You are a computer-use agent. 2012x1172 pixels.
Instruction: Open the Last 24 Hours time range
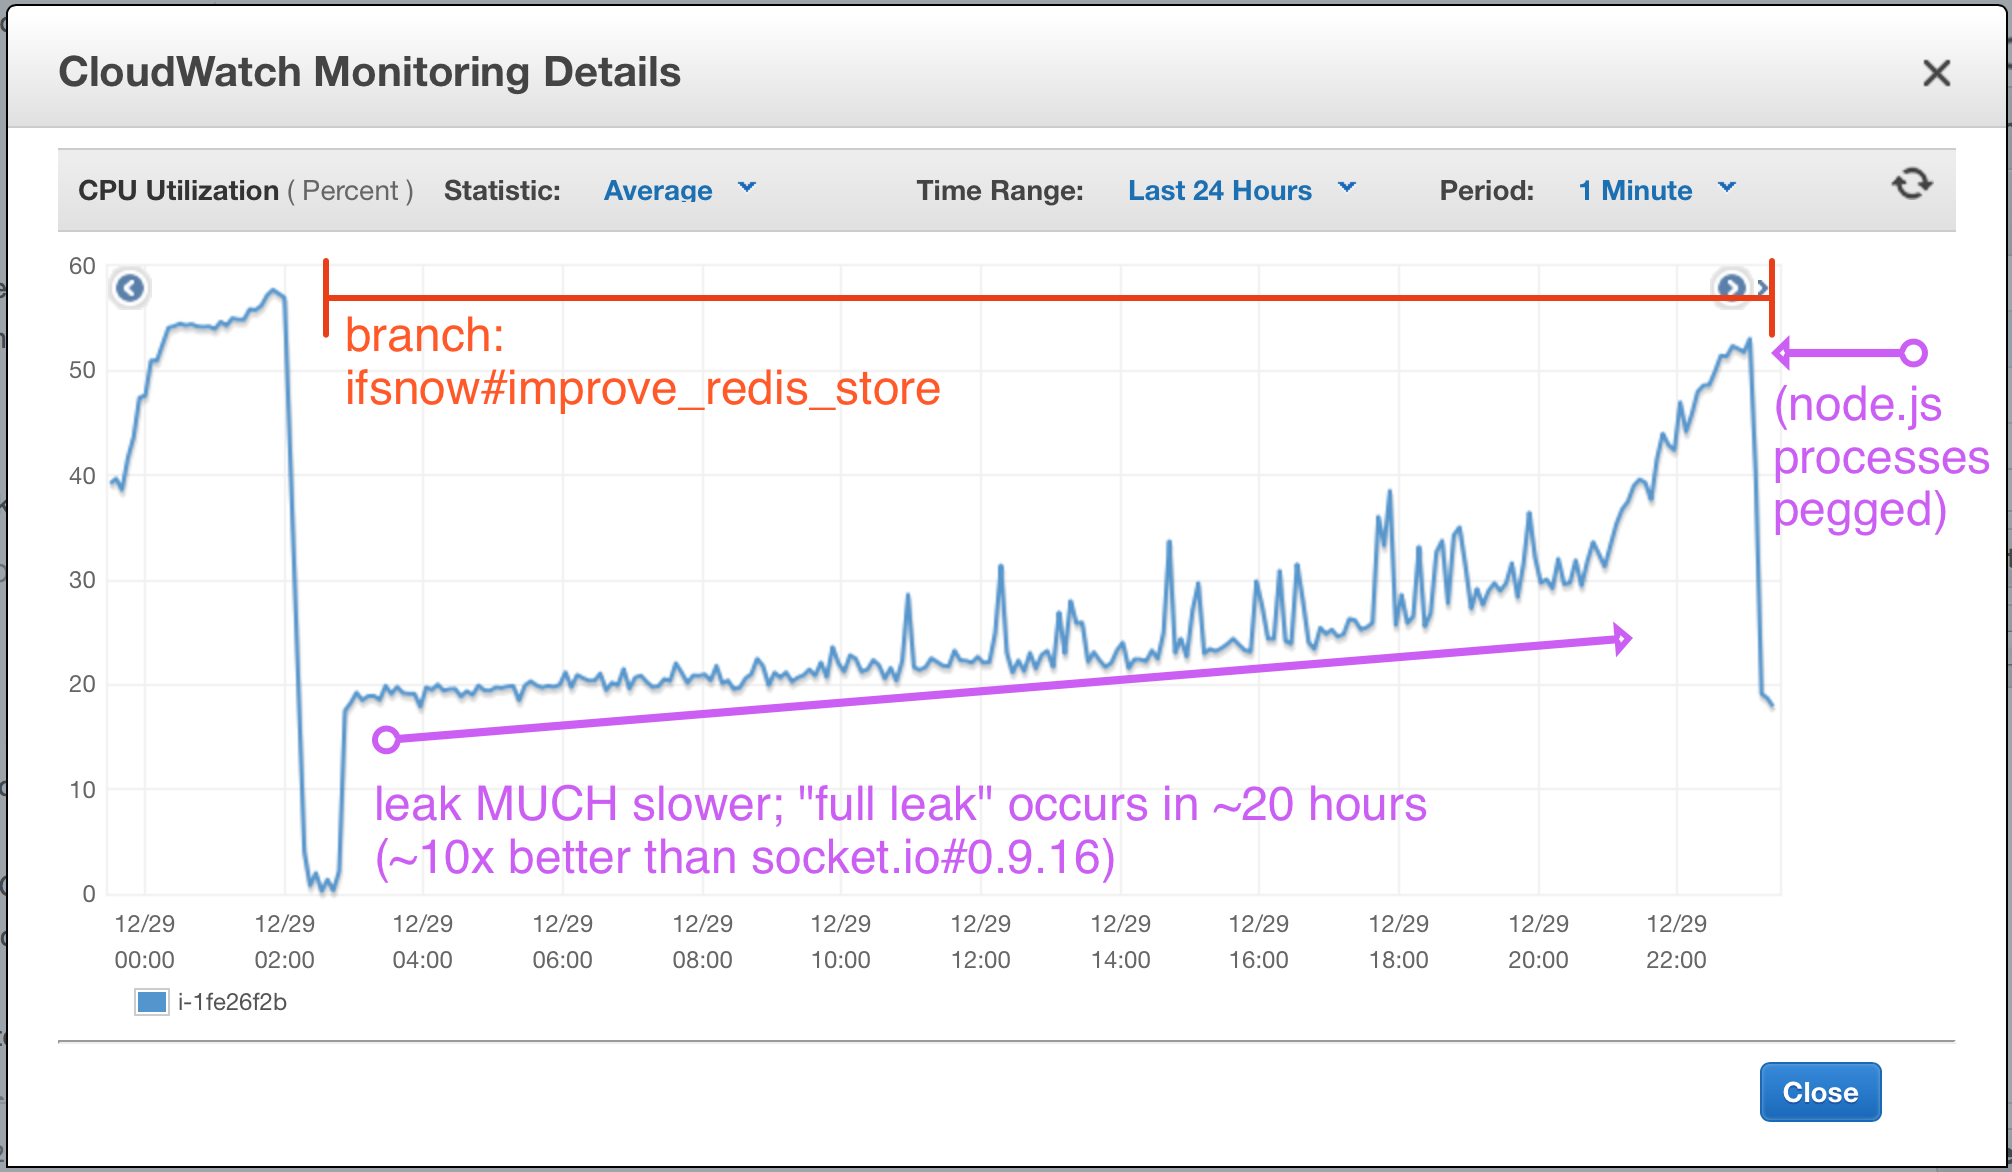point(1220,190)
